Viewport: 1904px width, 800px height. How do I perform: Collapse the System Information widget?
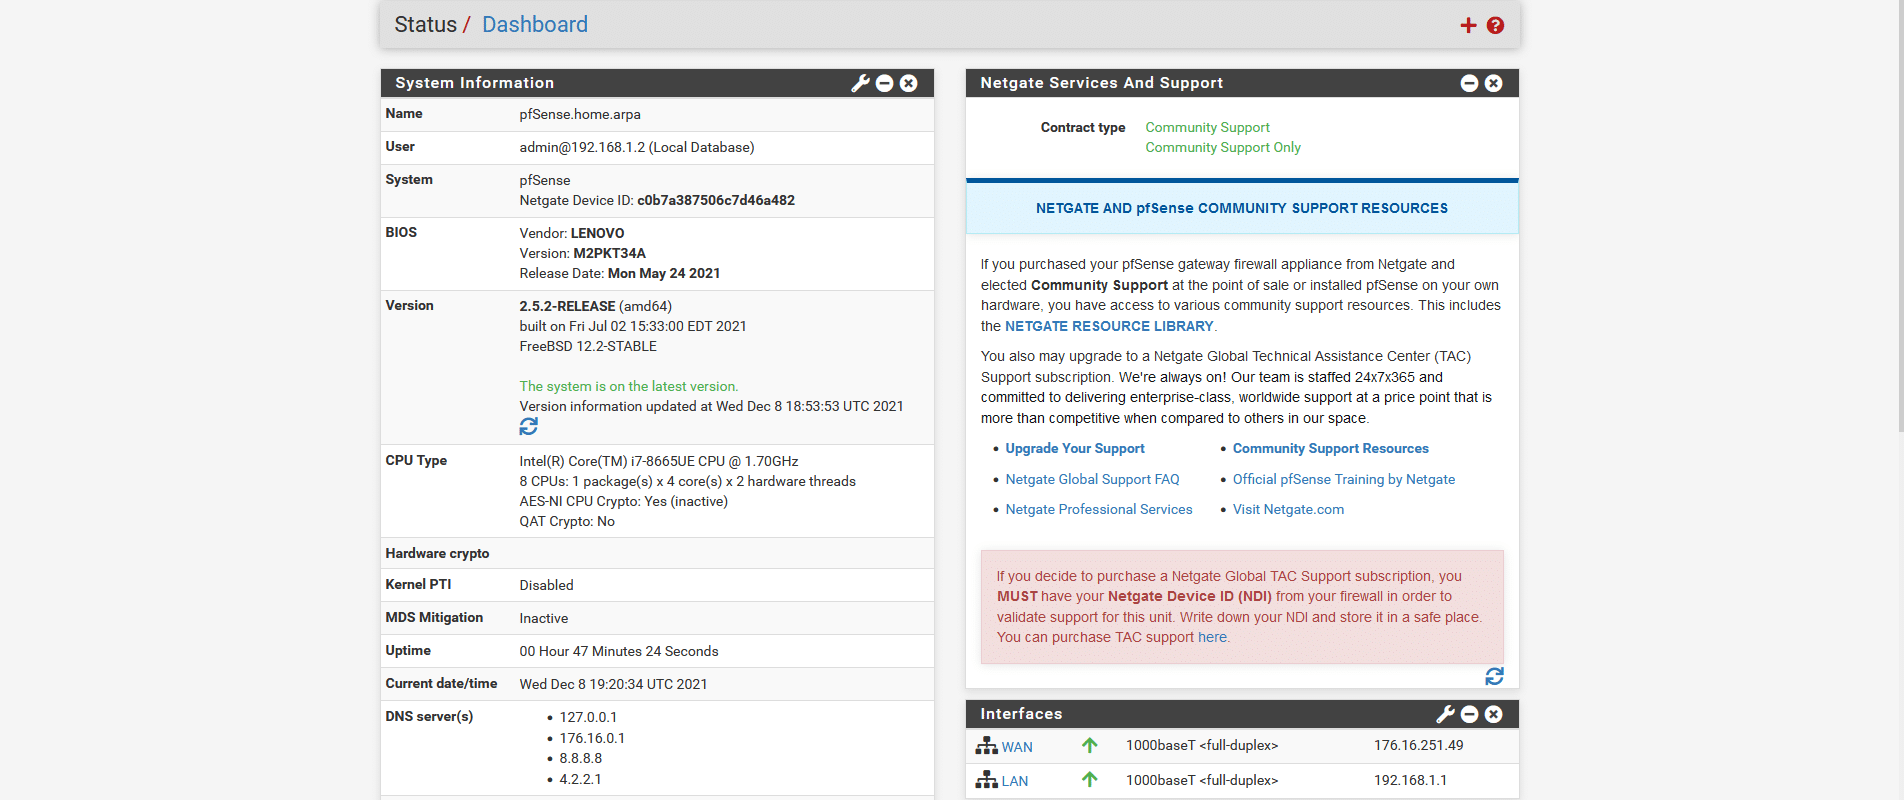(x=884, y=83)
